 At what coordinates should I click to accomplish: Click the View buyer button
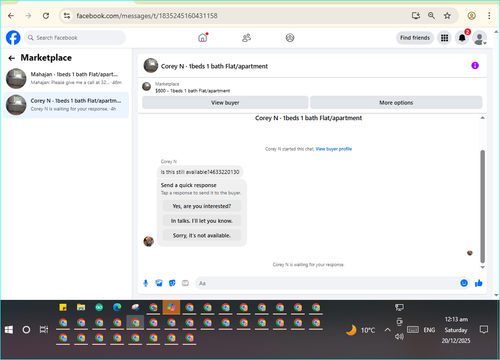click(225, 103)
